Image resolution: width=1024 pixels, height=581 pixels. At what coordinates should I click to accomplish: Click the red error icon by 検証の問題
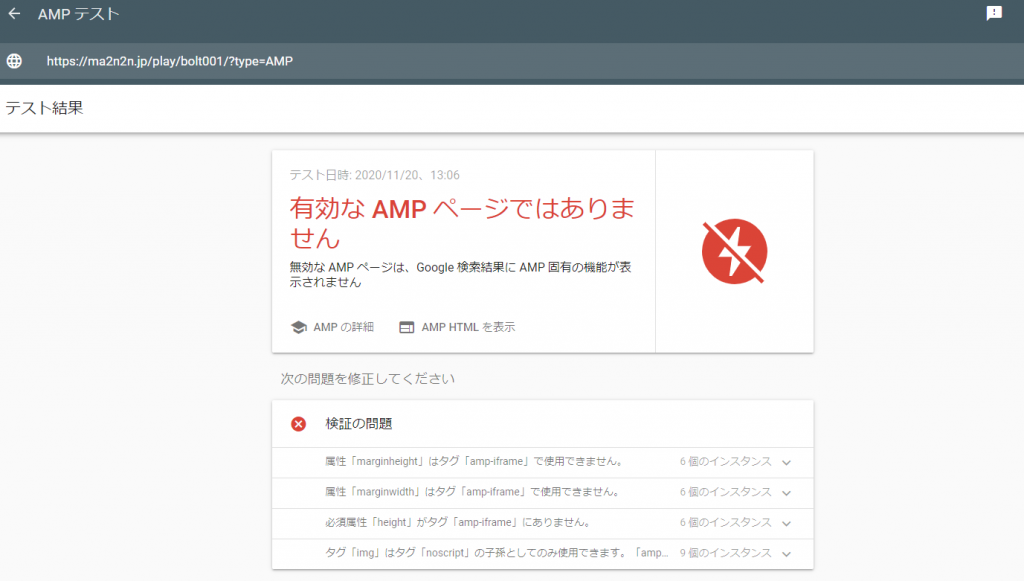pyautogui.click(x=298, y=424)
